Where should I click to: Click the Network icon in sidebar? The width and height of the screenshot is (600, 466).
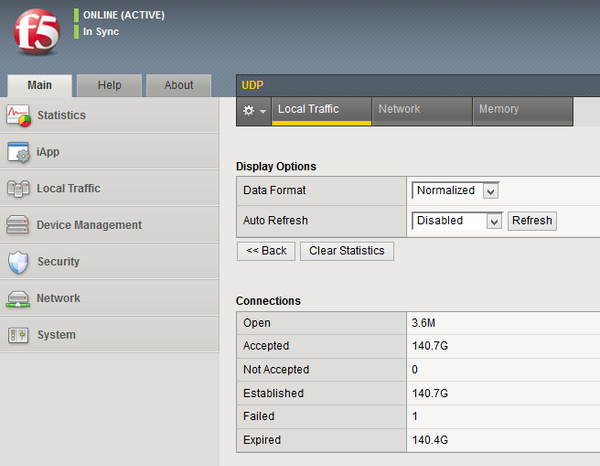[x=19, y=298]
